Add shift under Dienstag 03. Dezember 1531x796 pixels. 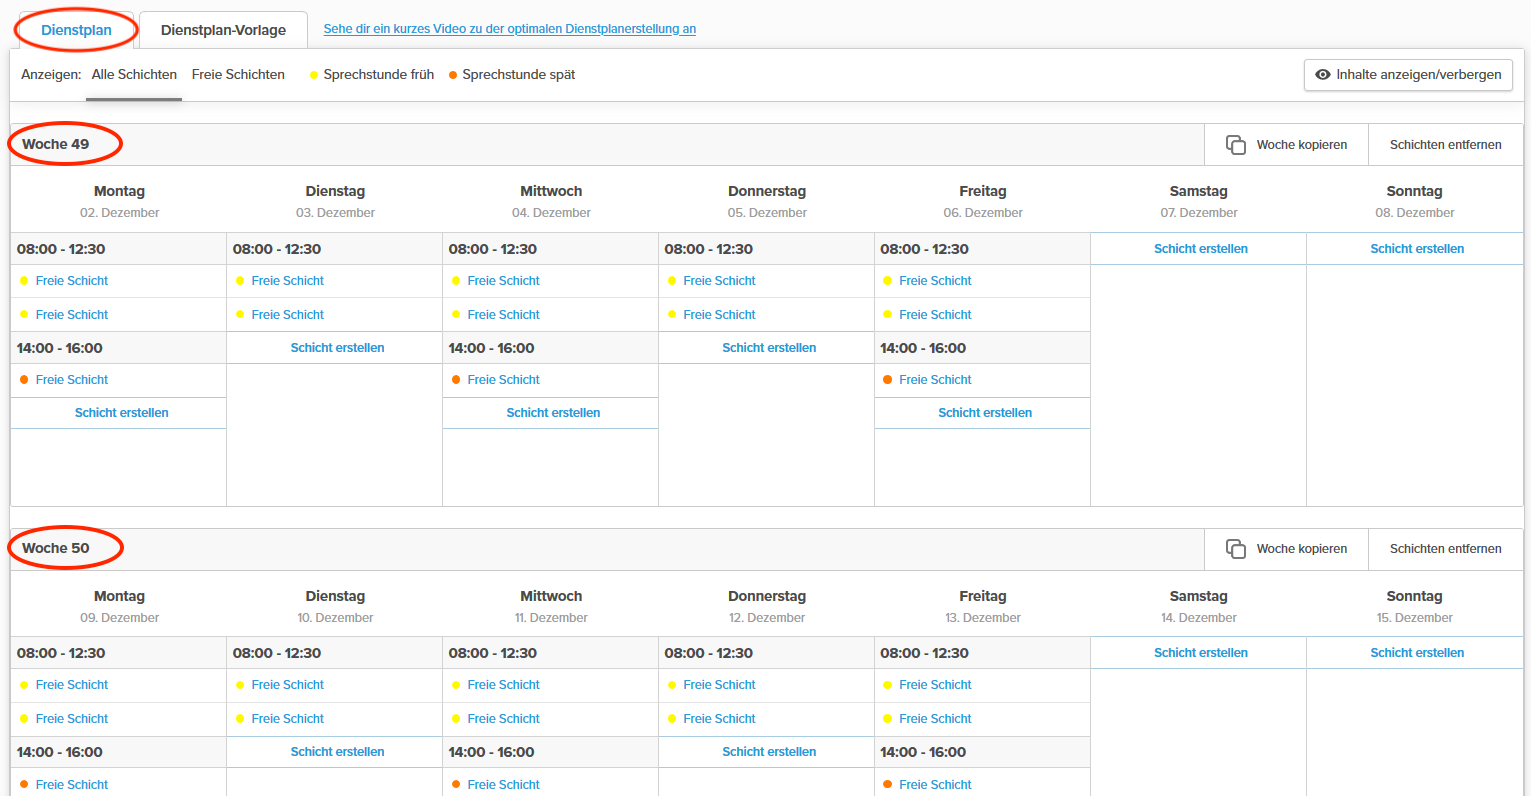click(x=337, y=348)
